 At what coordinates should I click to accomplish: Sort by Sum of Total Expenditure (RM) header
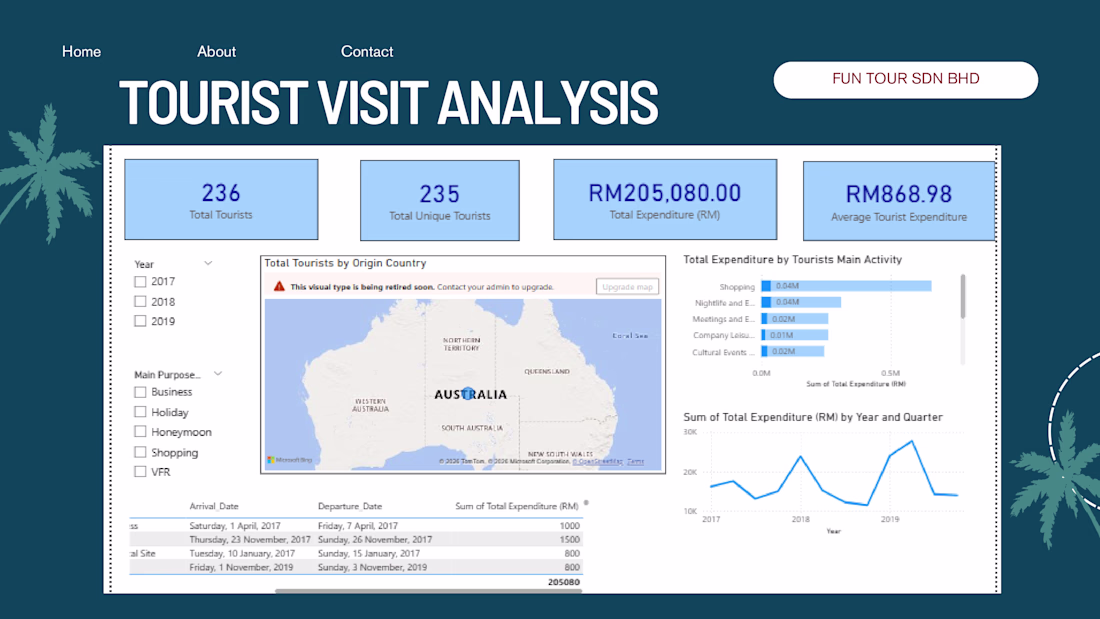(517, 506)
